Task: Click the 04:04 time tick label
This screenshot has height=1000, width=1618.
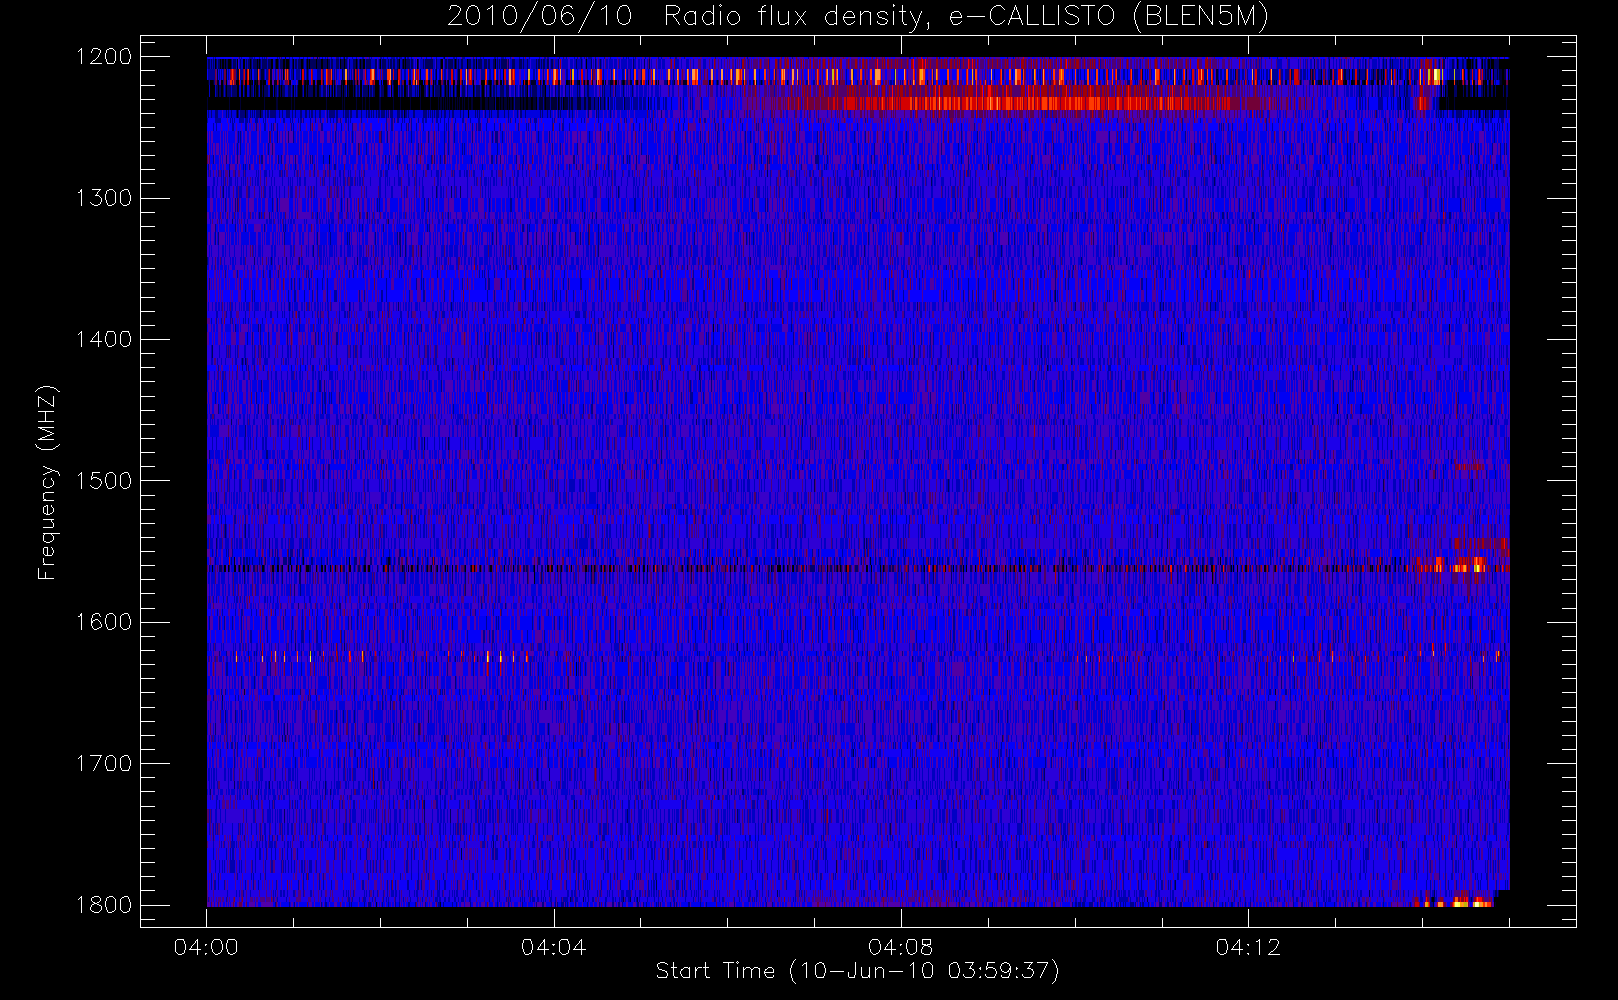Action: (x=553, y=947)
